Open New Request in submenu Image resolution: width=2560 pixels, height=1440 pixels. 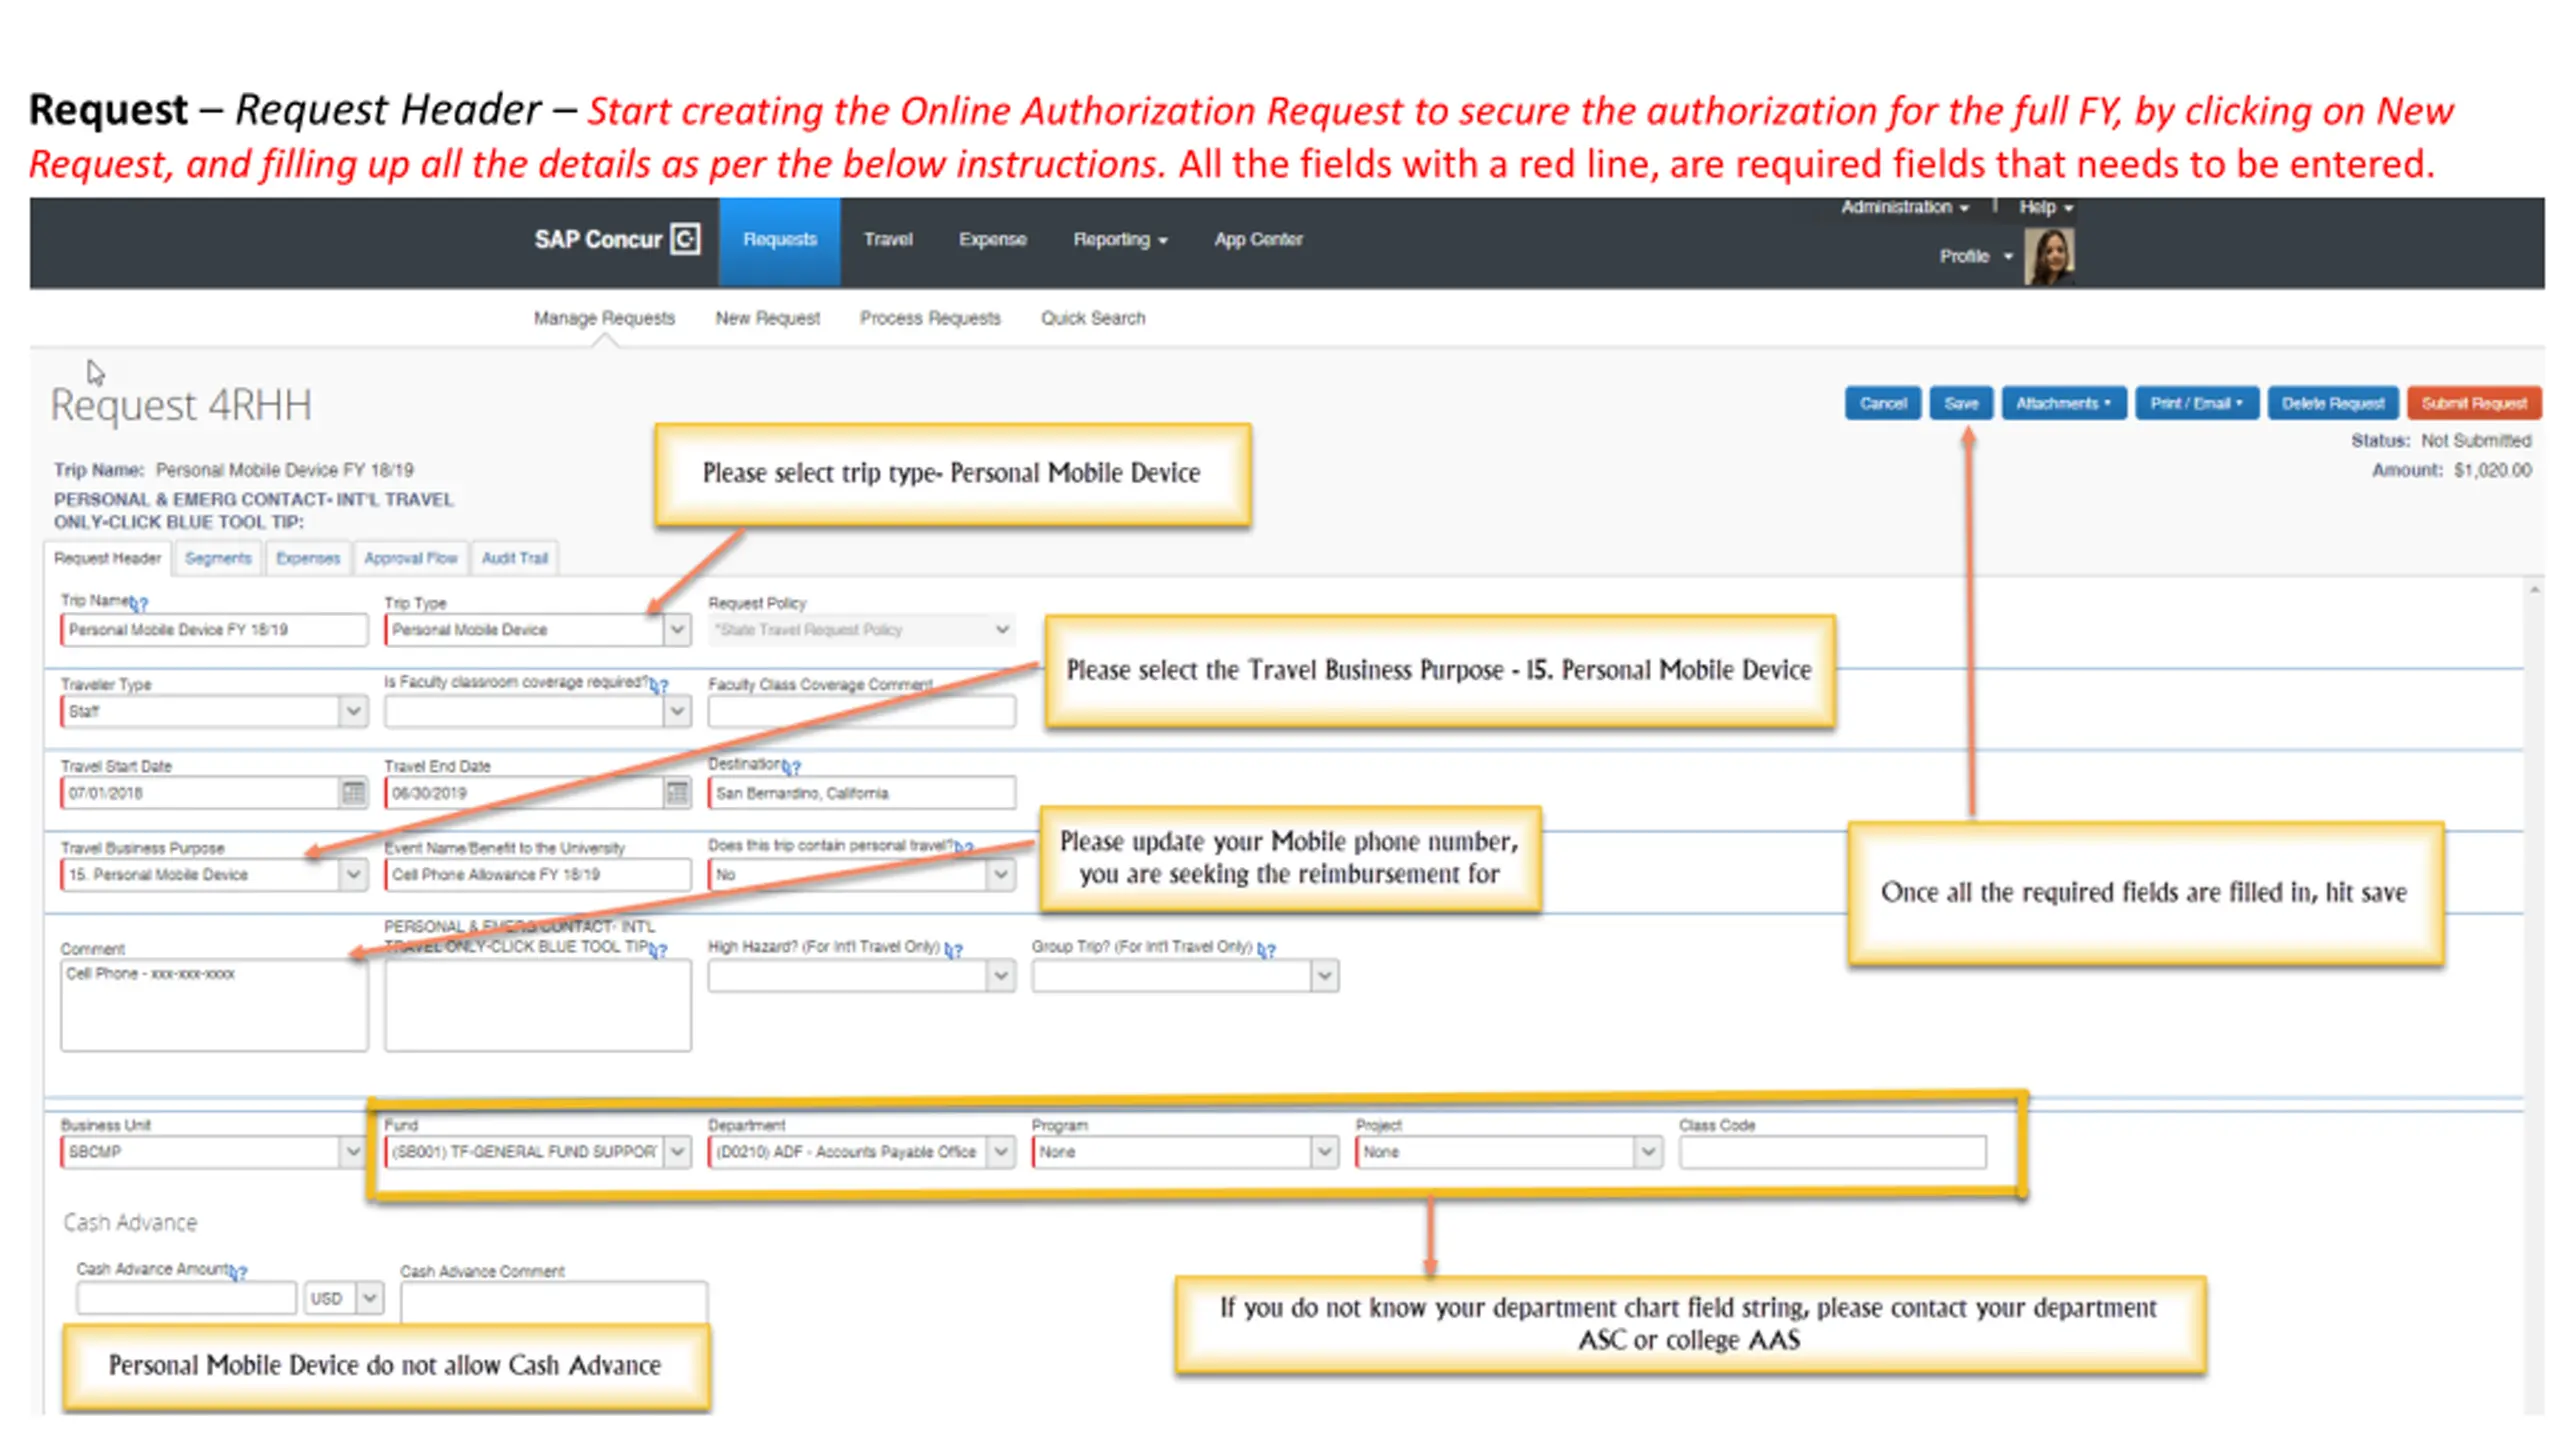767,318
